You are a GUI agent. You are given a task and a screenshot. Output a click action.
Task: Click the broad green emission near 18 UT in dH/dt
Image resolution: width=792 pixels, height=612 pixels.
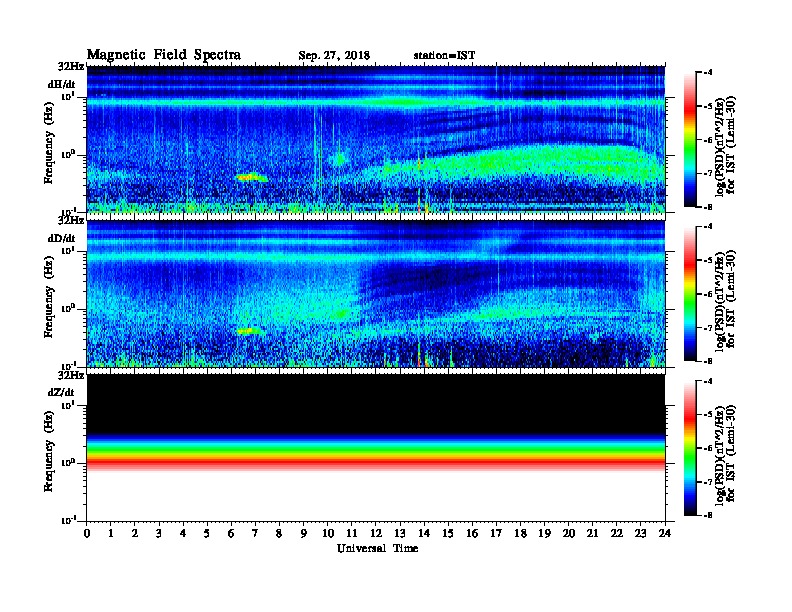[520, 161]
